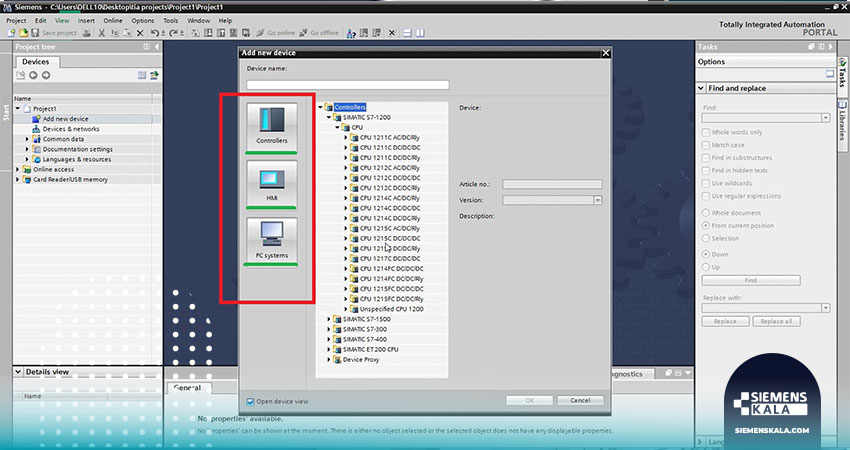Enable the Whole words only checkbox
This screenshot has height=450, width=850.
tap(706, 132)
